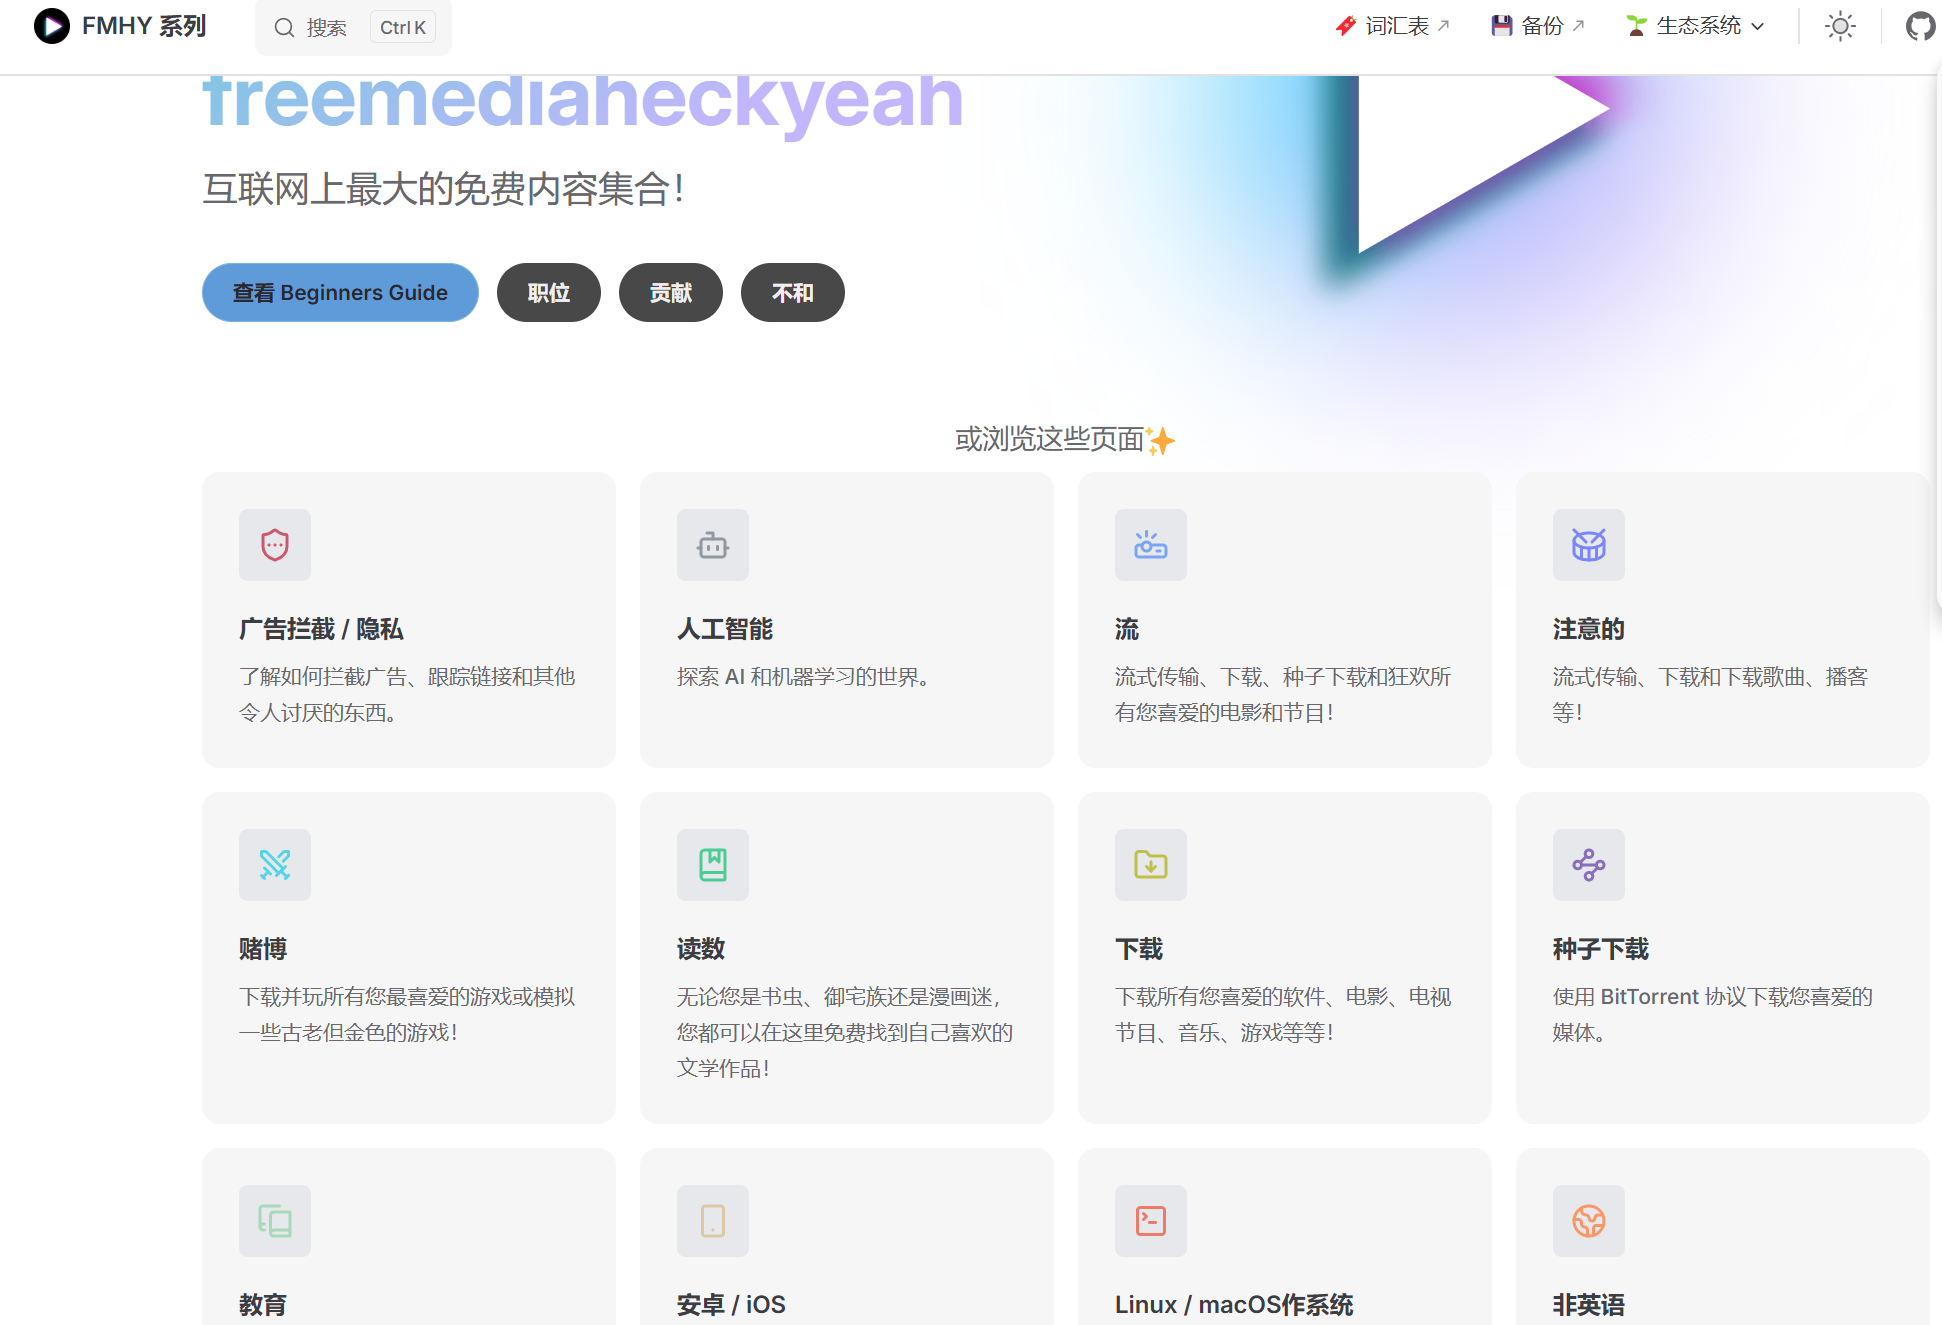Open the 安卓 / iOS card title

(x=731, y=1305)
